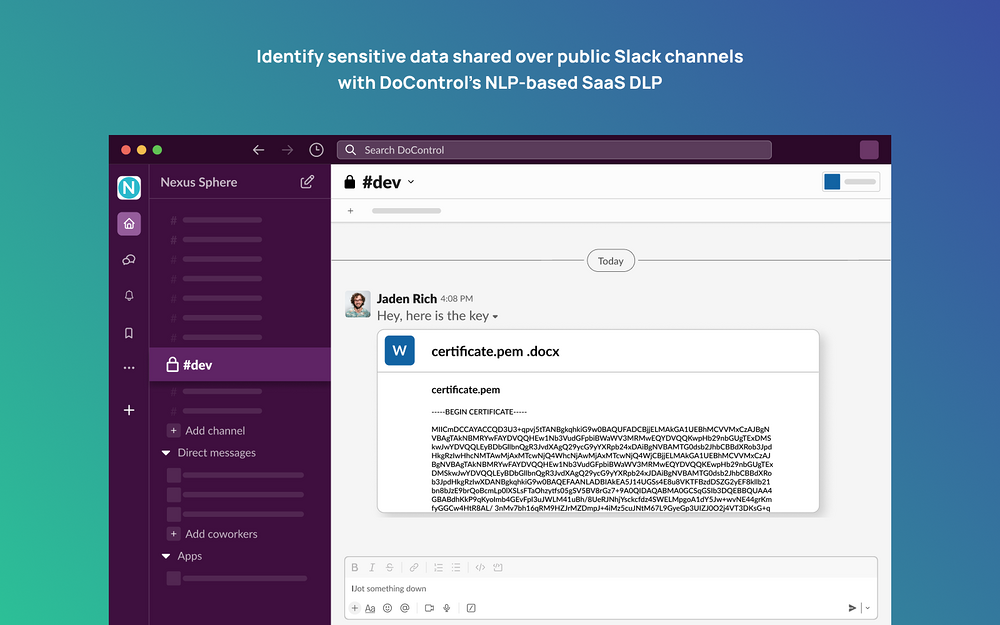Open the Home view in sidebar
This screenshot has width=1000, height=625.
(x=129, y=224)
